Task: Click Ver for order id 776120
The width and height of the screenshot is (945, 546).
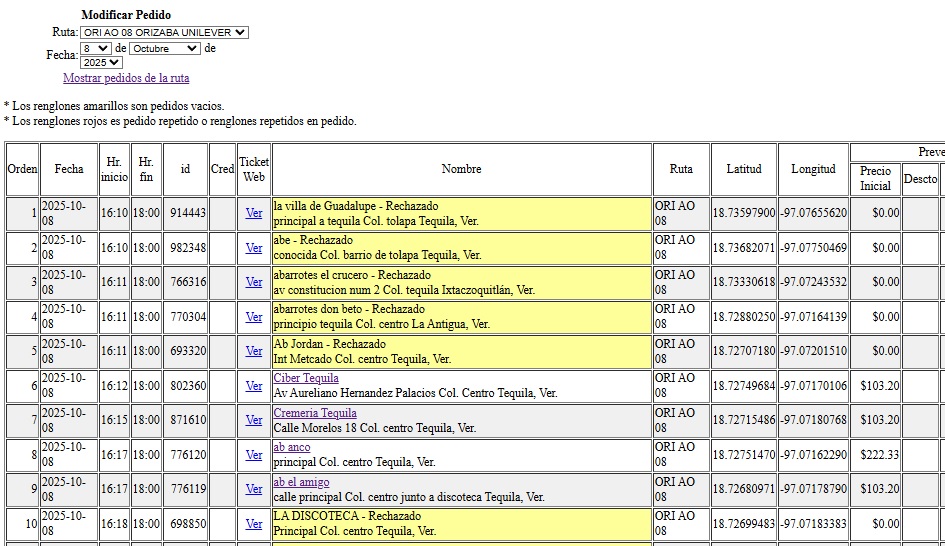Action: point(254,455)
